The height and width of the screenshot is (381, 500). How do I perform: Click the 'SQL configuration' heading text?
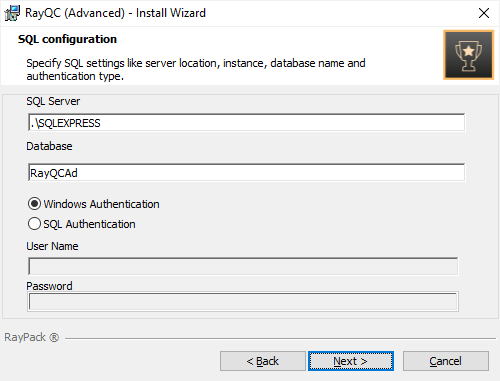click(x=67, y=39)
